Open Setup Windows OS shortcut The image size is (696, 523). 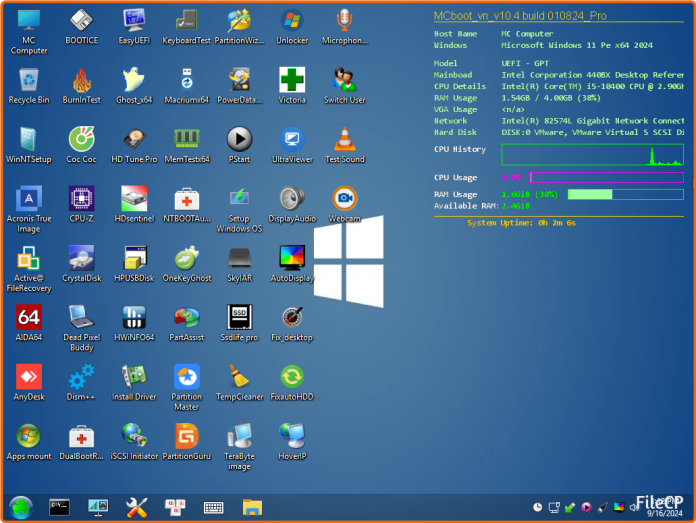[x=239, y=210]
